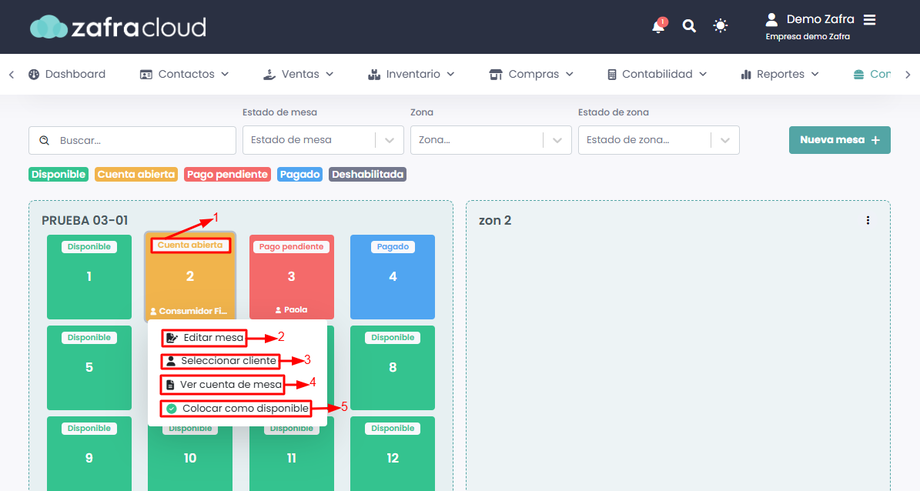Viewport: 920px width, 491px height.
Task: Click the Consumidor Fi... customer label on table 2
Action: [189, 311]
